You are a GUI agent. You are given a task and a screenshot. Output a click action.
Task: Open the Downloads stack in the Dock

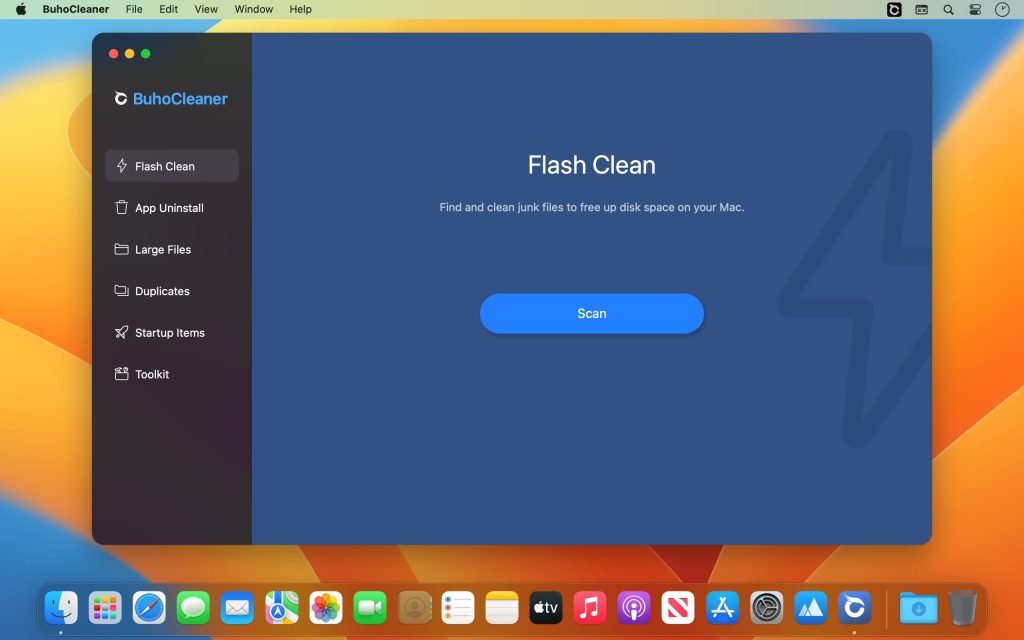pyautogui.click(x=918, y=607)
